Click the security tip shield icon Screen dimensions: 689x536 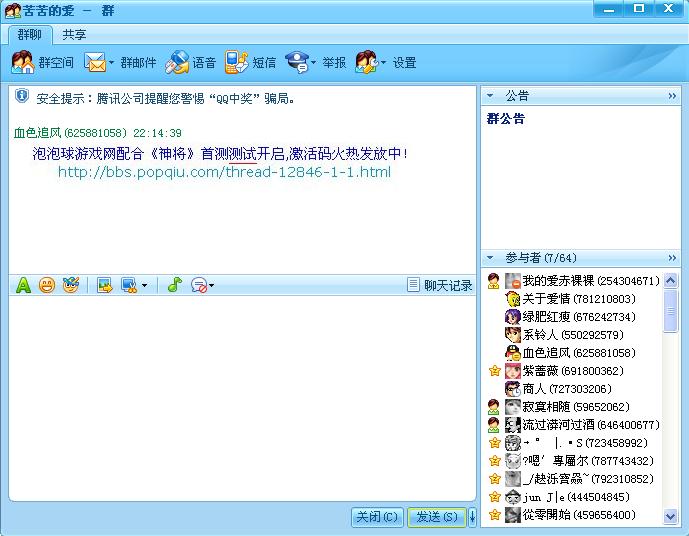(22, 96)
